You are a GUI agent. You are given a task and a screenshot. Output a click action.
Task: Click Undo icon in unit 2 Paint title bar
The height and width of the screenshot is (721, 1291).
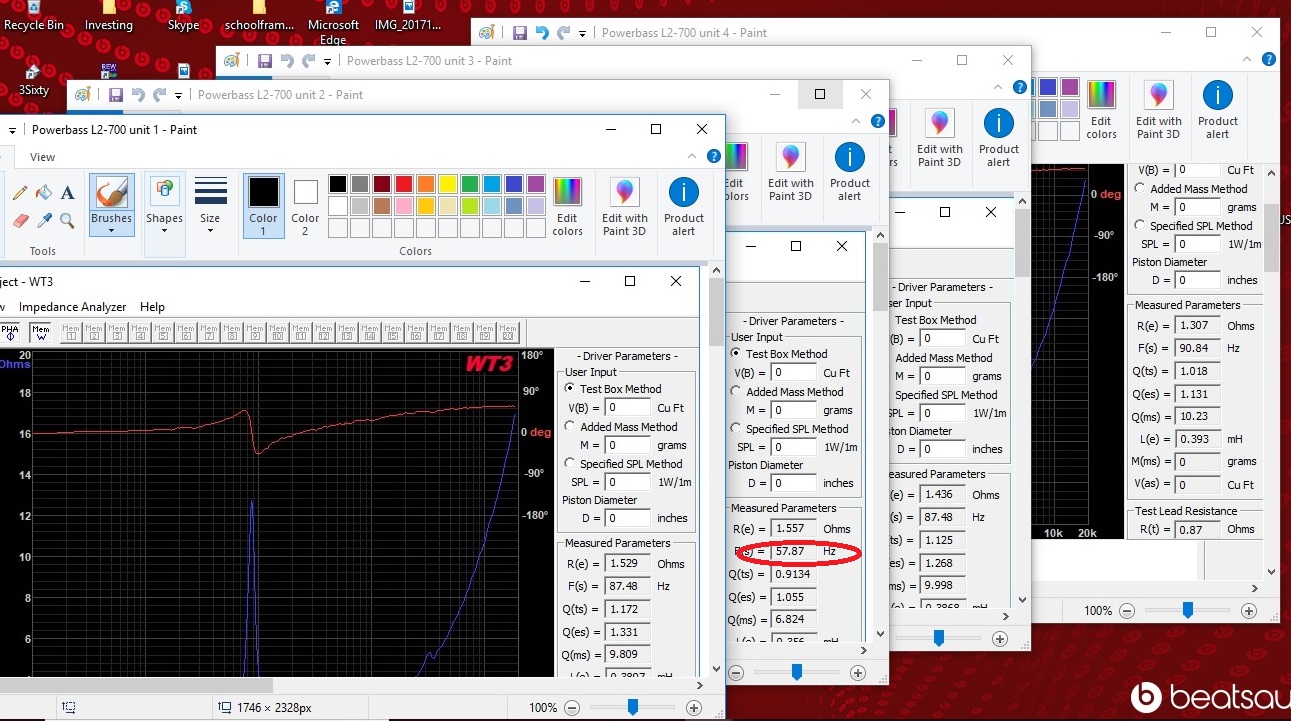click(x=138, y=95)
